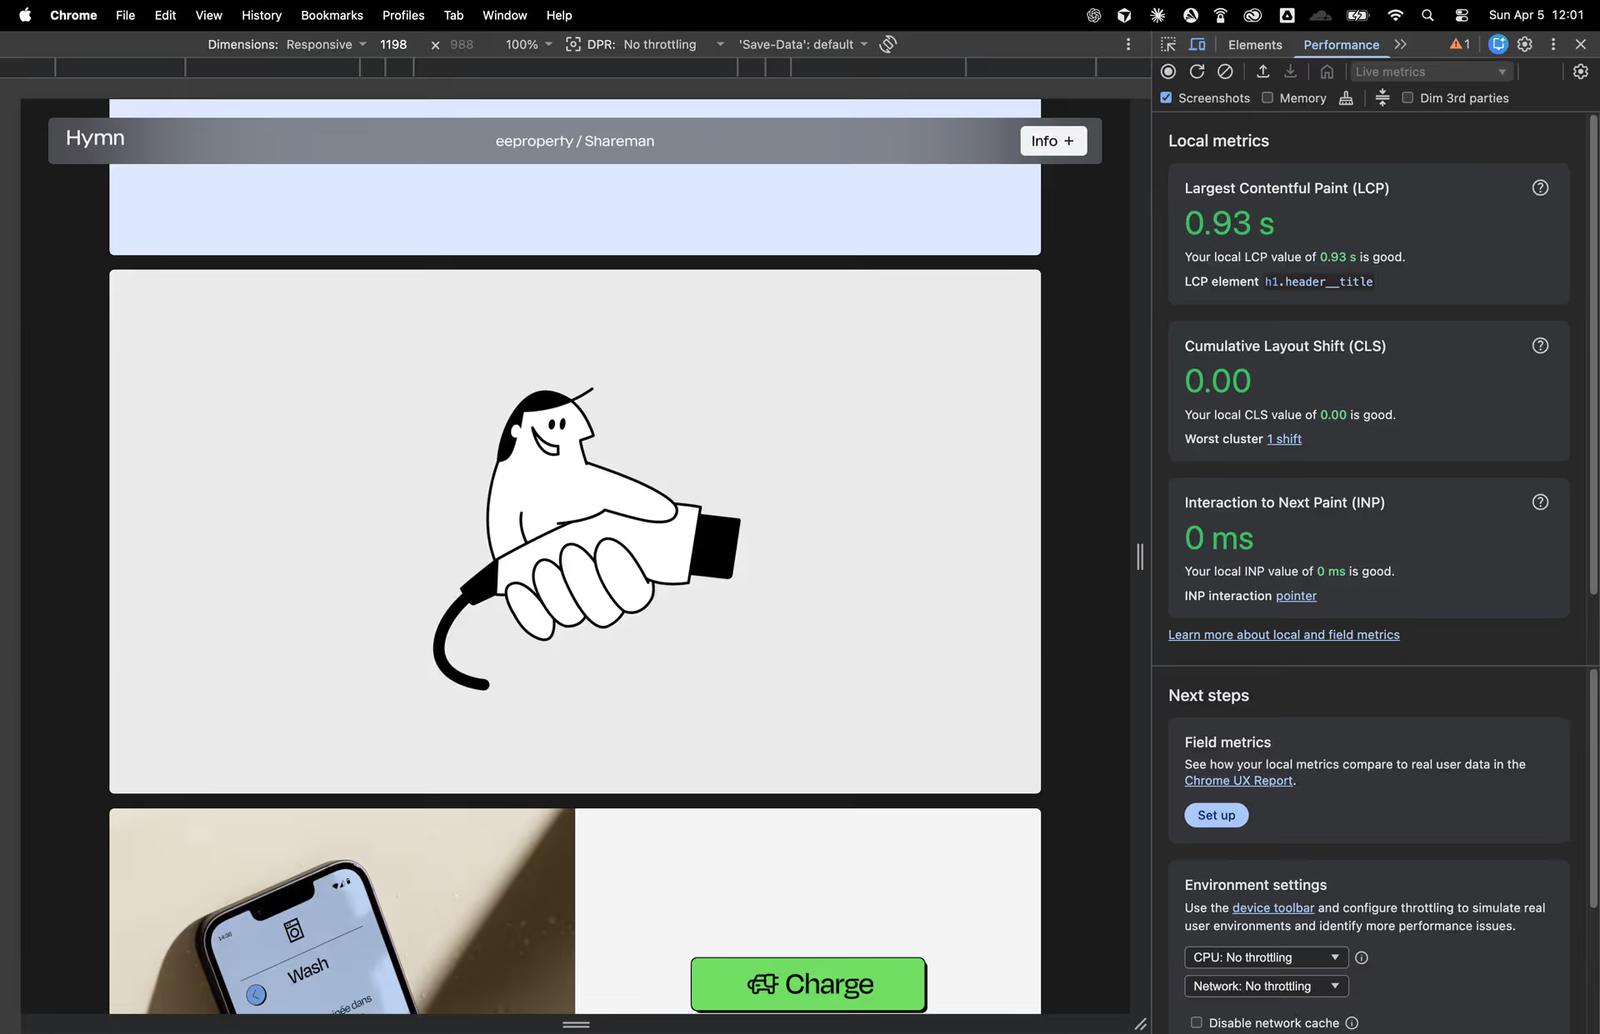Open macOS Spotlight search icon
This screenshot has height=1034, width=1600.
coord(1428,15)
